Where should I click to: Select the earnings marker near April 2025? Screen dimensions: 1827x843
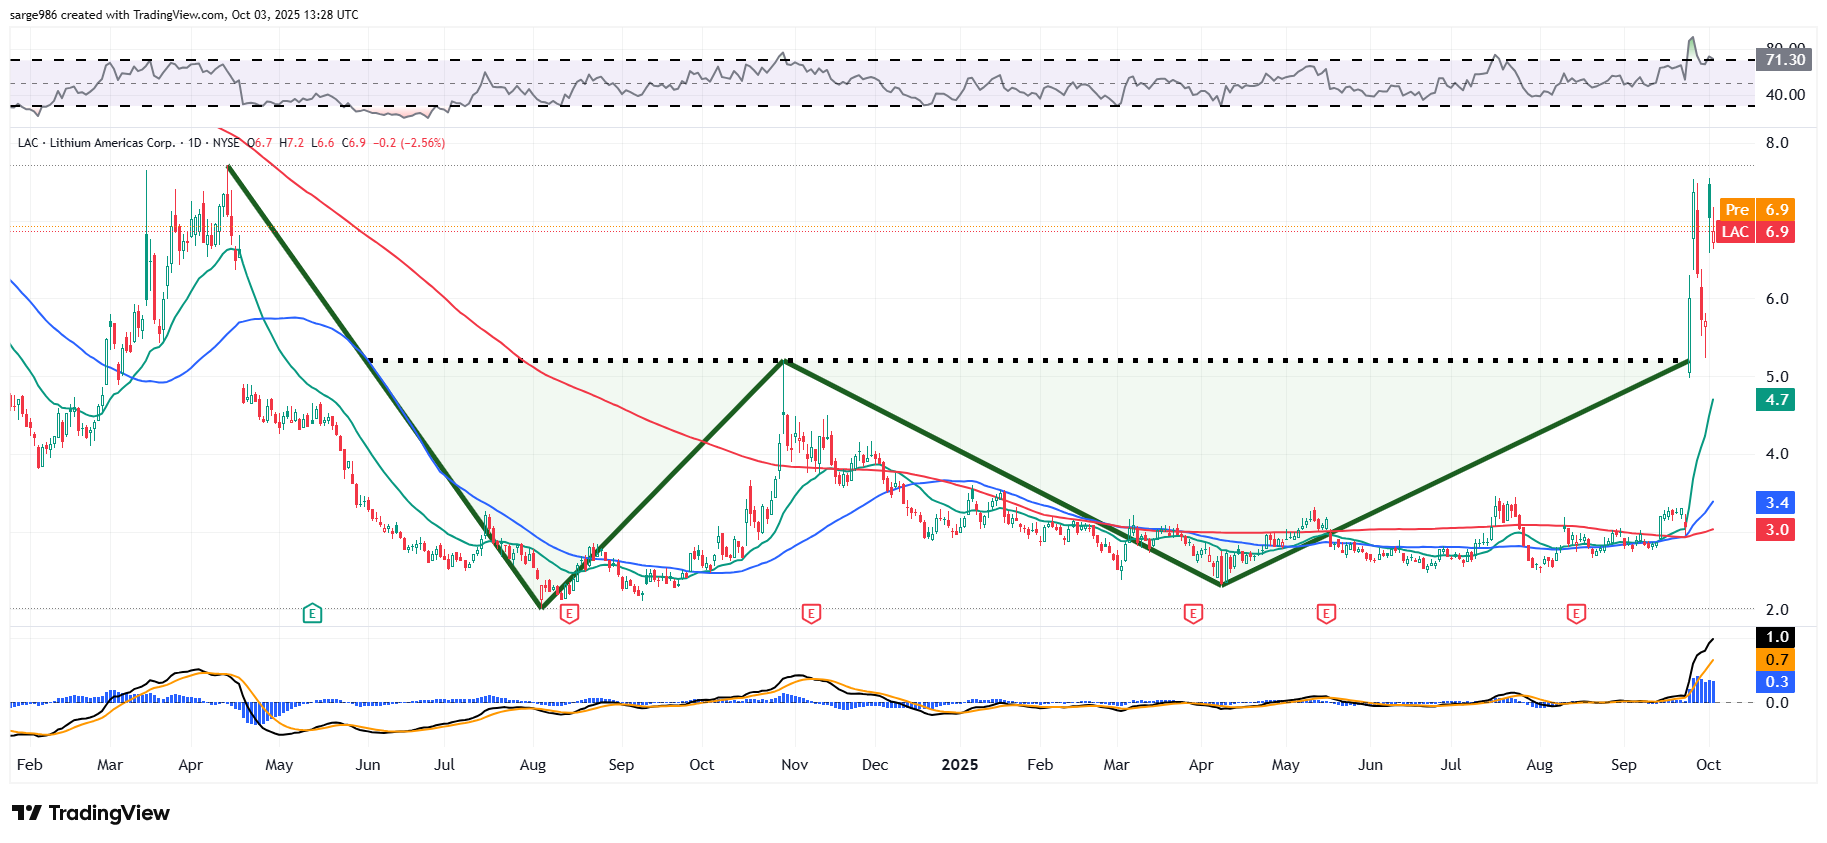(1192, 613)
